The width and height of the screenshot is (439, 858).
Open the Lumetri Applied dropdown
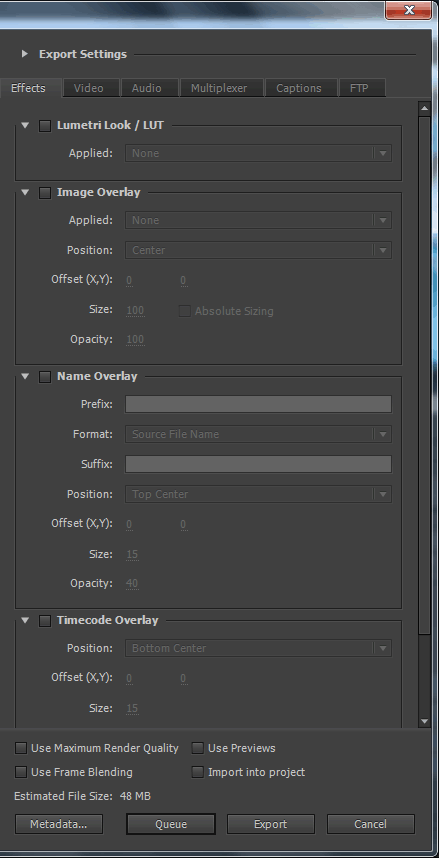(x=258, y=153)
